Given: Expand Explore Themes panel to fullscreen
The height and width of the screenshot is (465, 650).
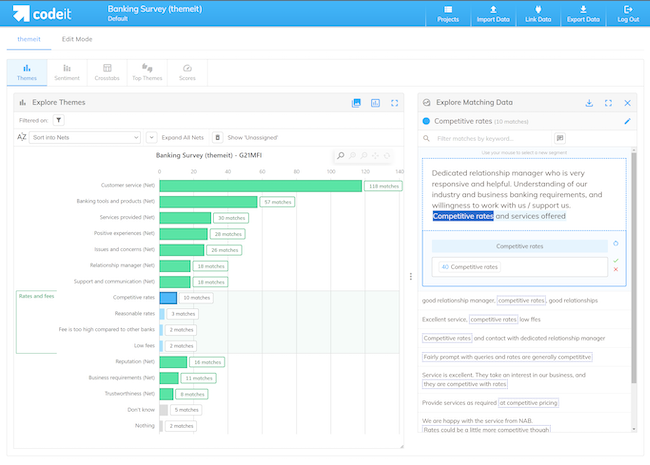Looking at the screenshot, I should click(395, 103).
